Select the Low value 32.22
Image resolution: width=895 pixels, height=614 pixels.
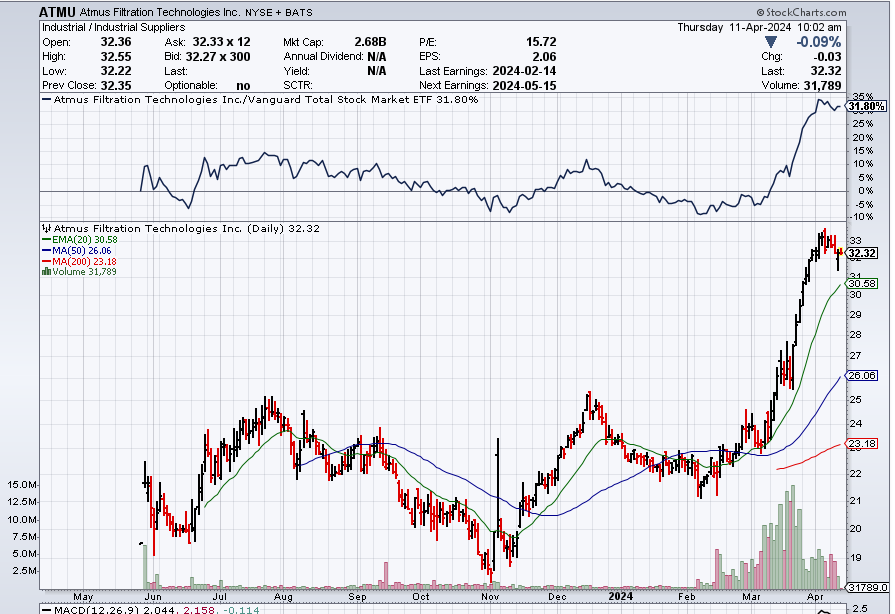tap(116, 71)
